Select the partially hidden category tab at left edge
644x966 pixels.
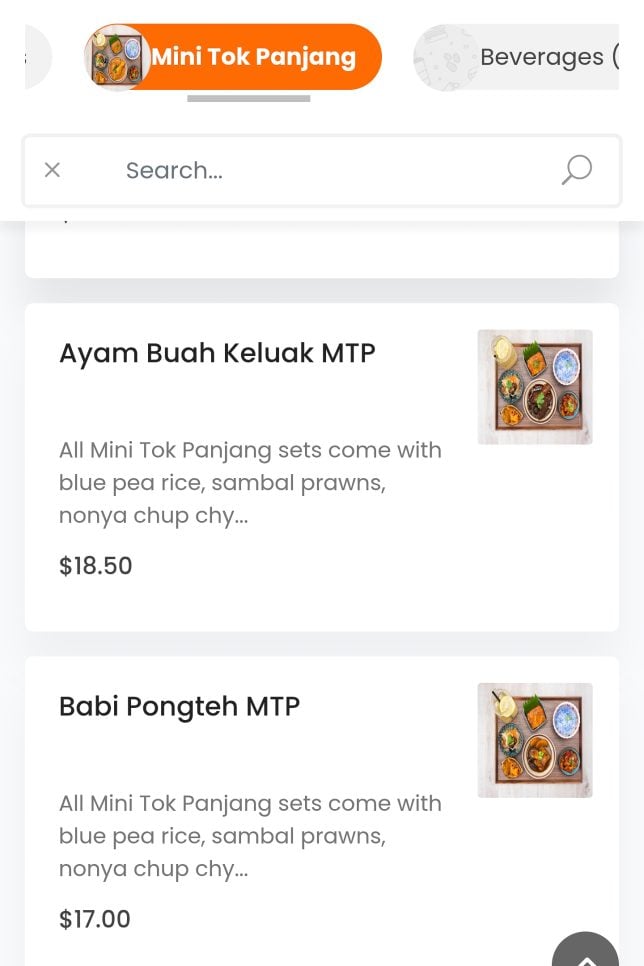tap(37, 57)
